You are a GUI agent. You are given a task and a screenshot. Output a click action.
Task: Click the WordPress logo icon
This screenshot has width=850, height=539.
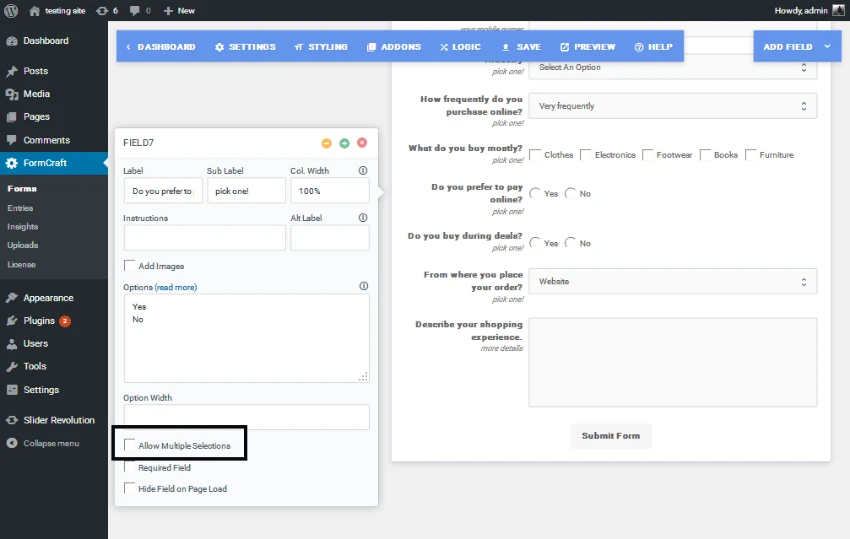pyautogui.click(x=11, y=10)
